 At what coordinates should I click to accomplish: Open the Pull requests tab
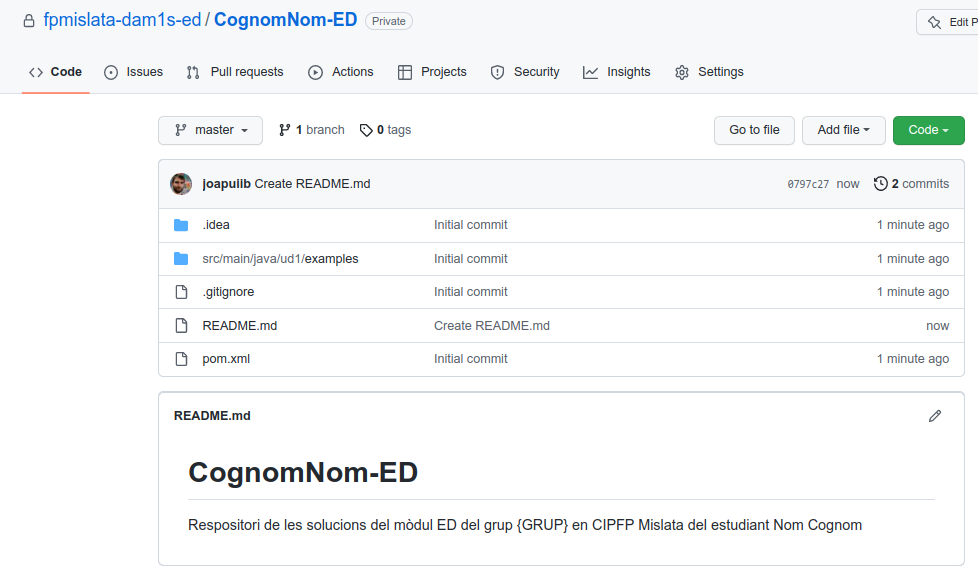pyautogui.click(x=235, y=72)
